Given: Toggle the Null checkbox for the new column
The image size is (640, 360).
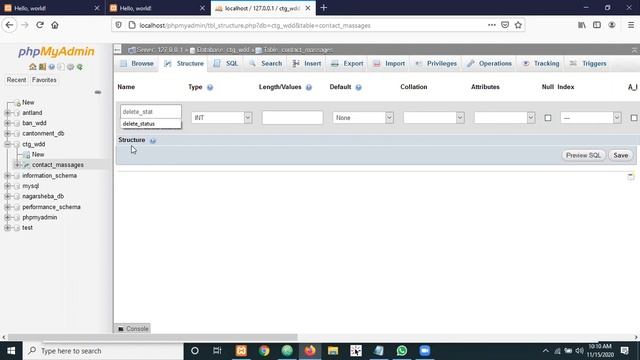Looking at the screenshot, I should (548, 118).
